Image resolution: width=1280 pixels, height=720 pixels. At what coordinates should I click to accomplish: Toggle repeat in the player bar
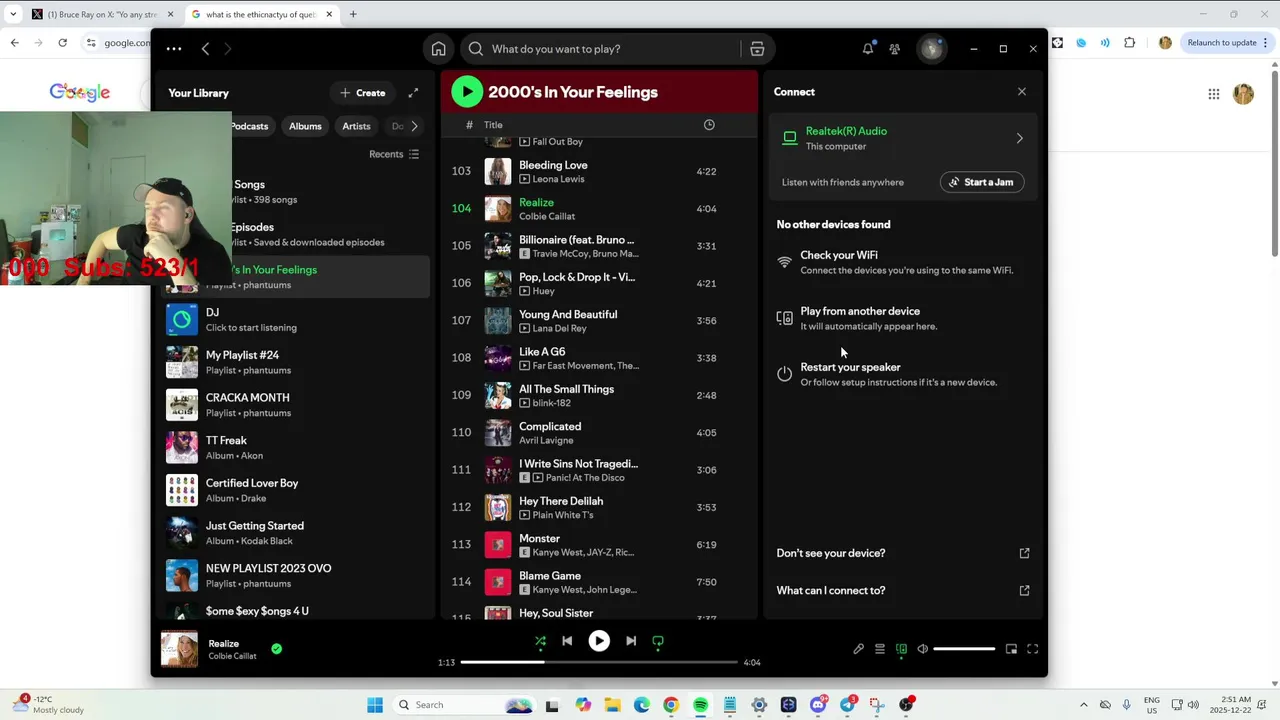point(658,641)
